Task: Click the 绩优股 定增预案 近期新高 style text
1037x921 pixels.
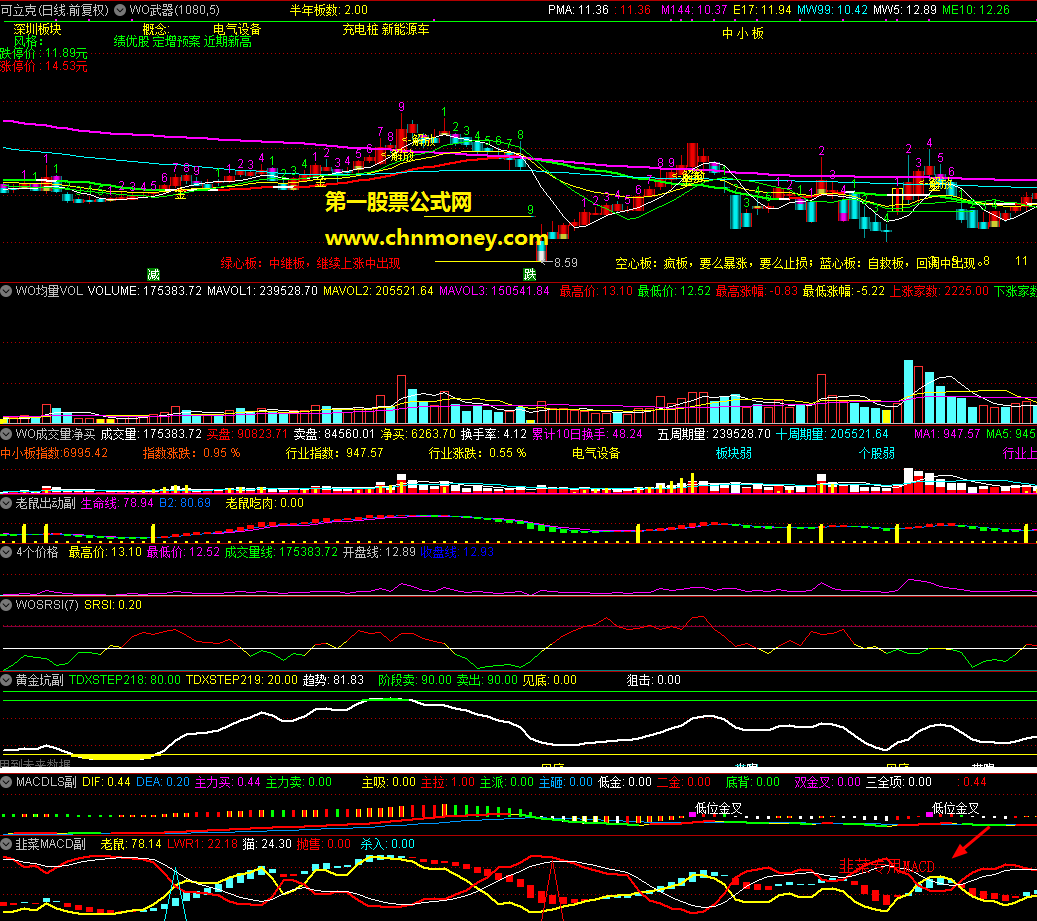Action: 183,42
